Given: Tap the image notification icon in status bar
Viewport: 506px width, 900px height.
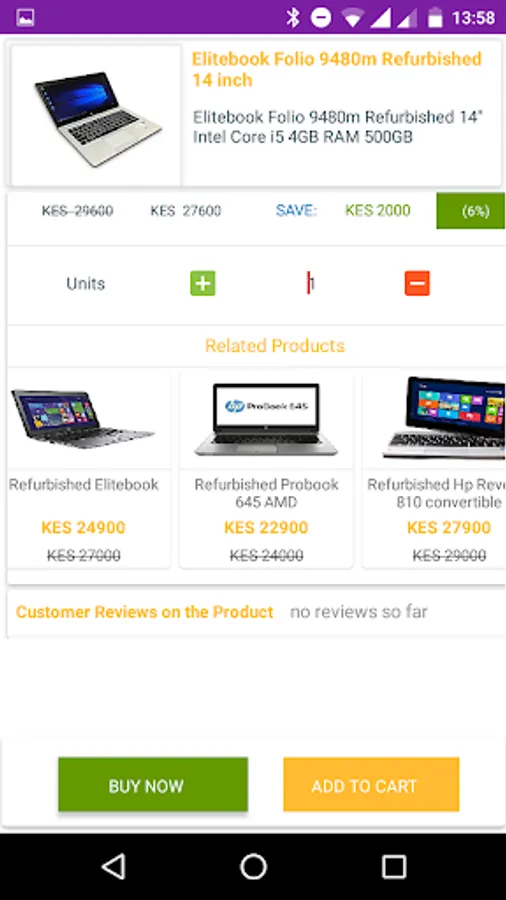Looking at the screenshot, I should coord(25,18).
